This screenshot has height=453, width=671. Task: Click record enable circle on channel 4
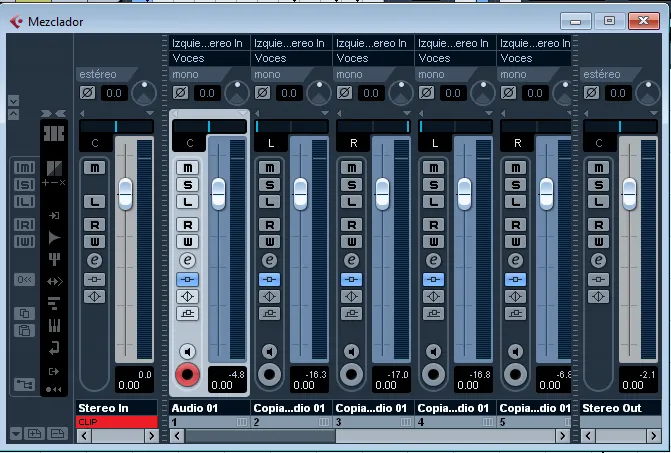pos(432,375)
